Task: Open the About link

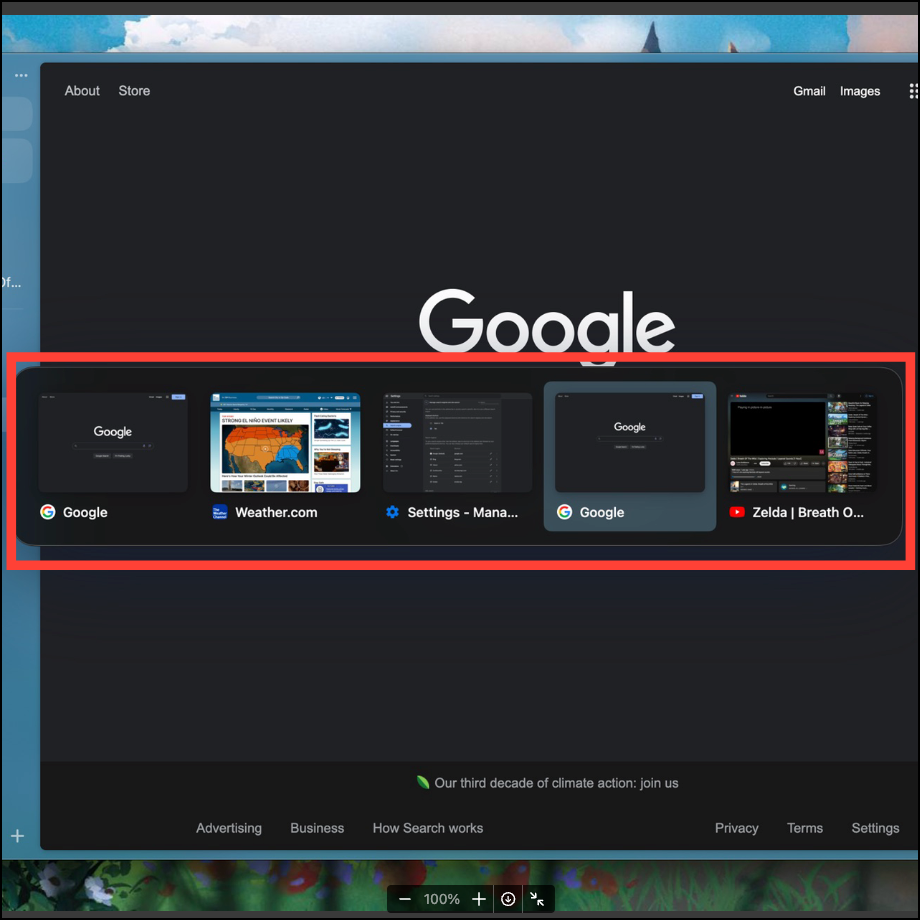Action: 82,91
